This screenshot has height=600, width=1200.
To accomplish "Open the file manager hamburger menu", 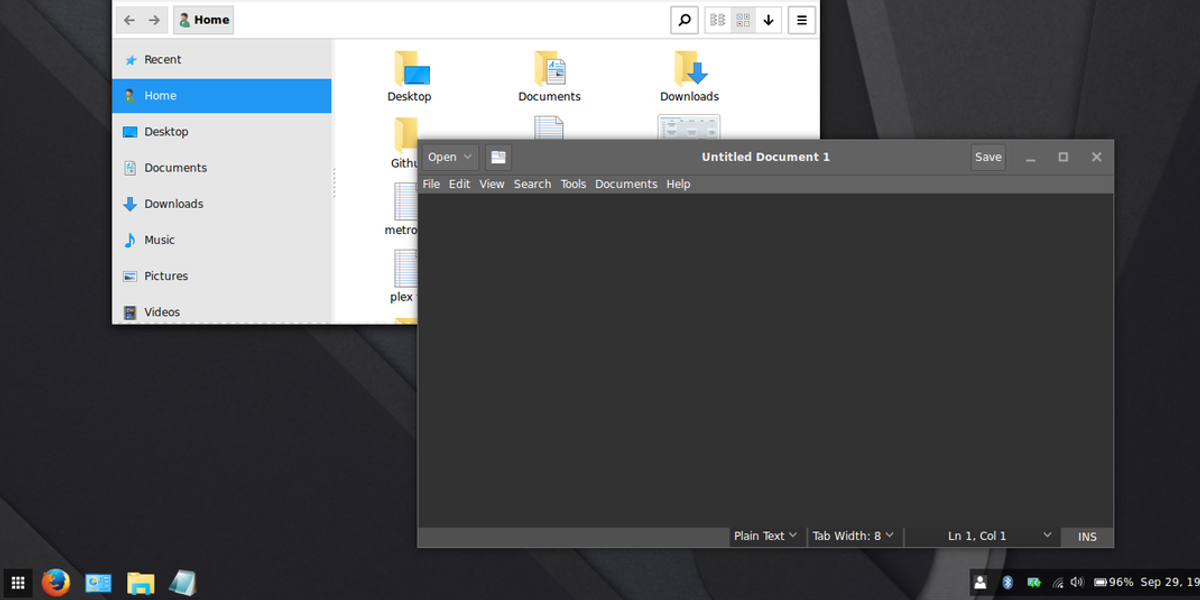I will [801, 20].
